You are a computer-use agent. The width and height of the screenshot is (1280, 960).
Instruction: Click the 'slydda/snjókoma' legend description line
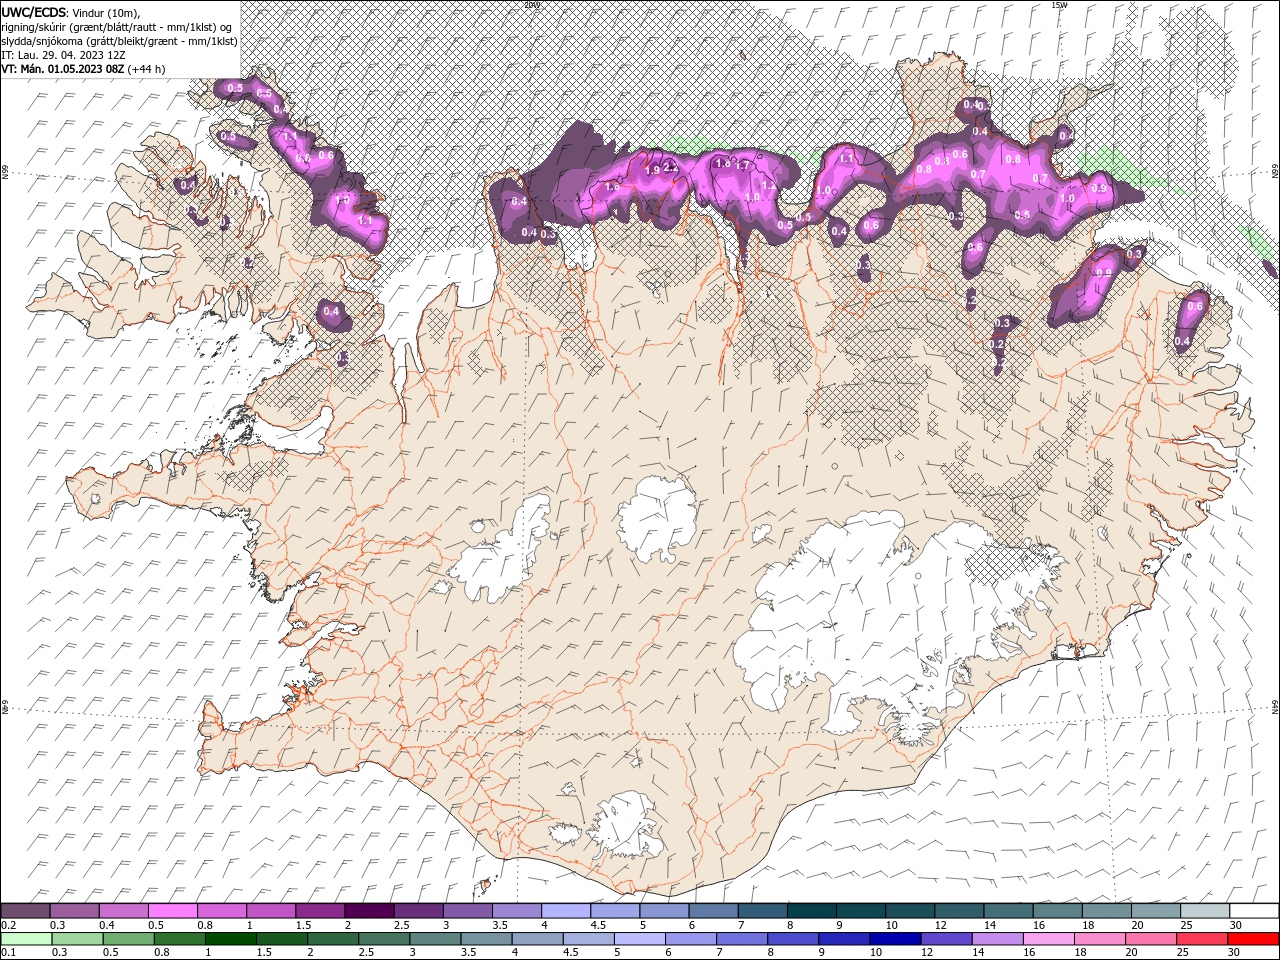click(119, 40)
